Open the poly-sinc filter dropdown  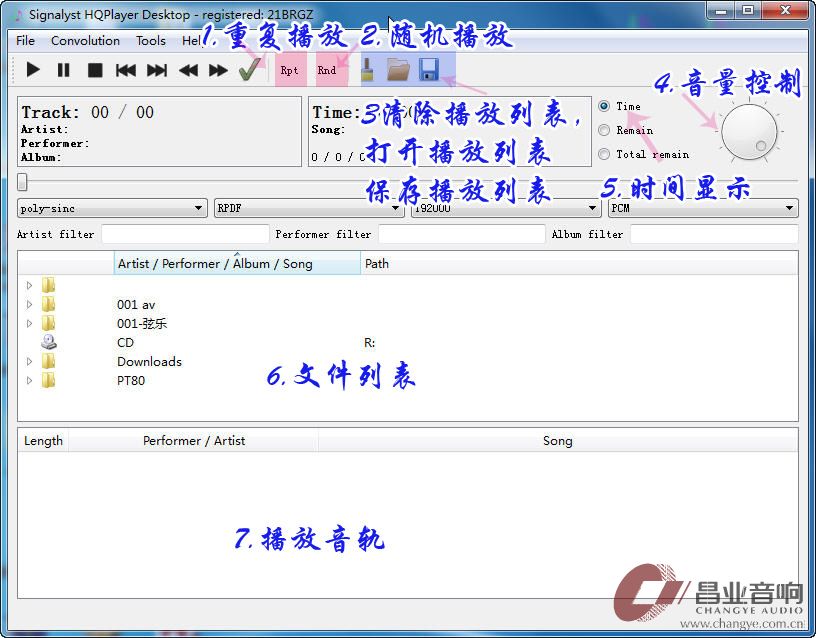(x=112, y=208)
